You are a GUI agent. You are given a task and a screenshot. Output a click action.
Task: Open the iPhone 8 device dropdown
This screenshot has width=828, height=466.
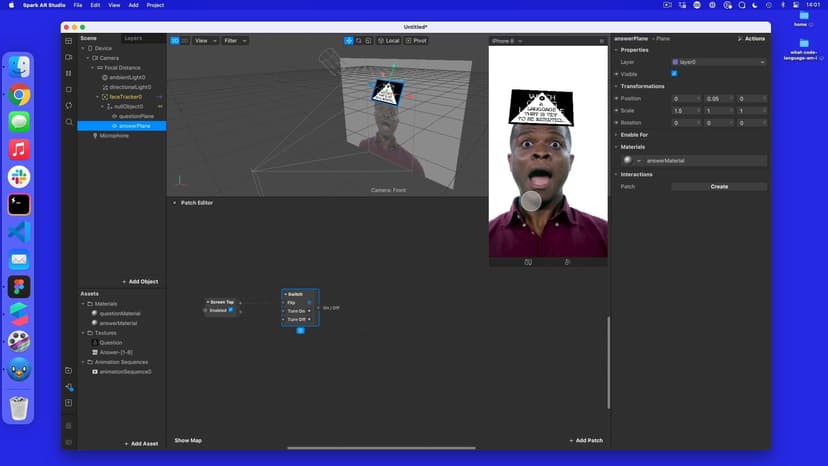coord(507,41)
